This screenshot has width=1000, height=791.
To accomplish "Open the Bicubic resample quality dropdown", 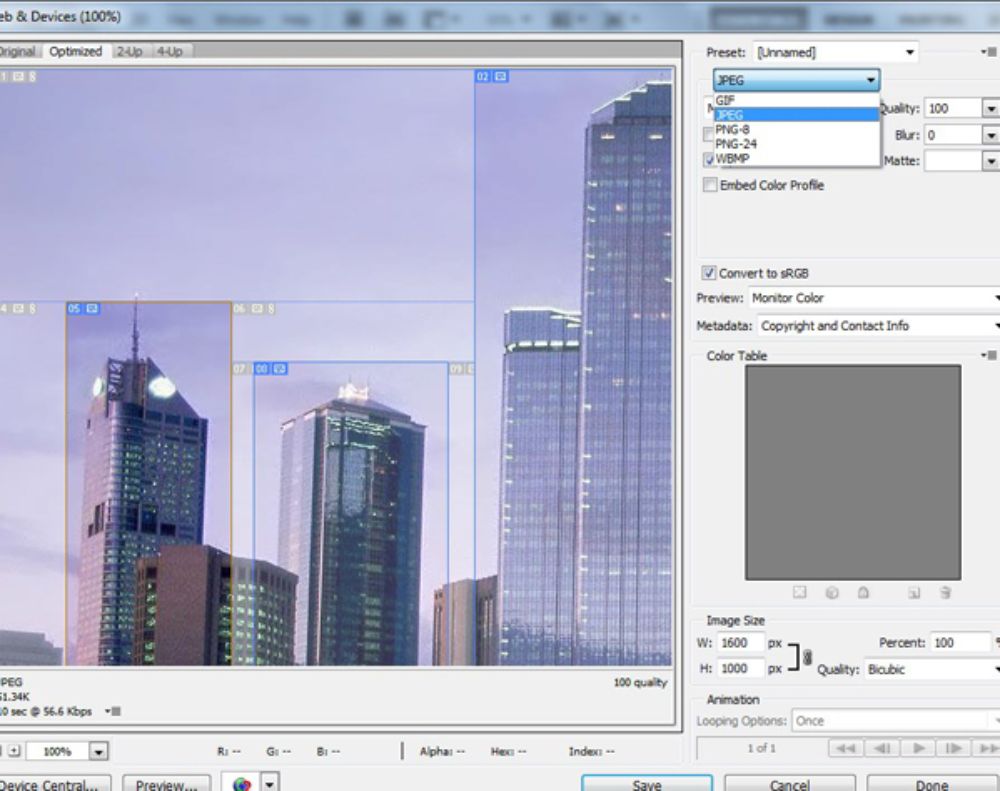I will tap(932, 669).
